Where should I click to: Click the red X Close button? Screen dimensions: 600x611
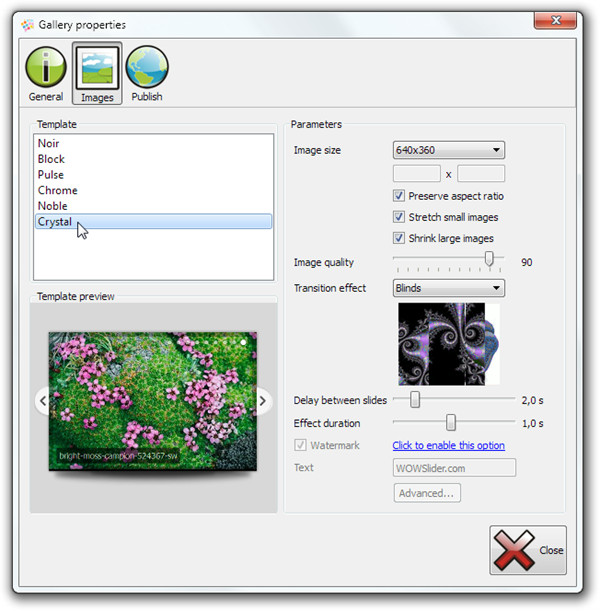tap(528, 550)
